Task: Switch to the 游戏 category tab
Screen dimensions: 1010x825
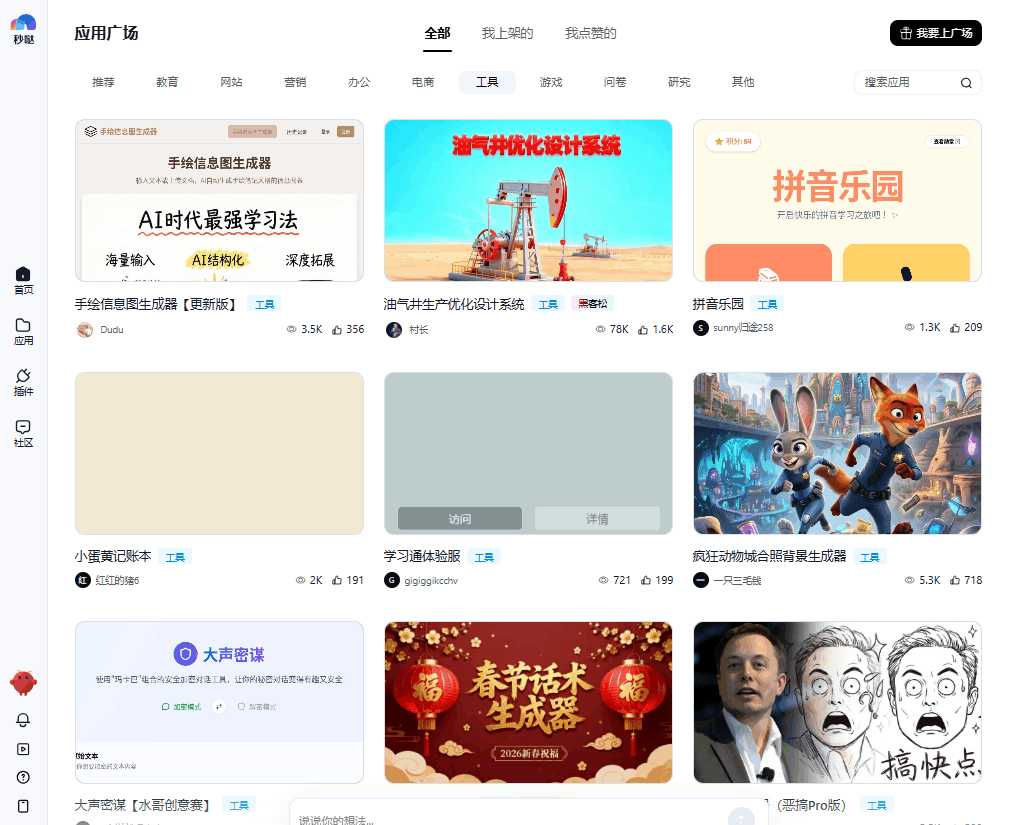Action: coord(550,82)
